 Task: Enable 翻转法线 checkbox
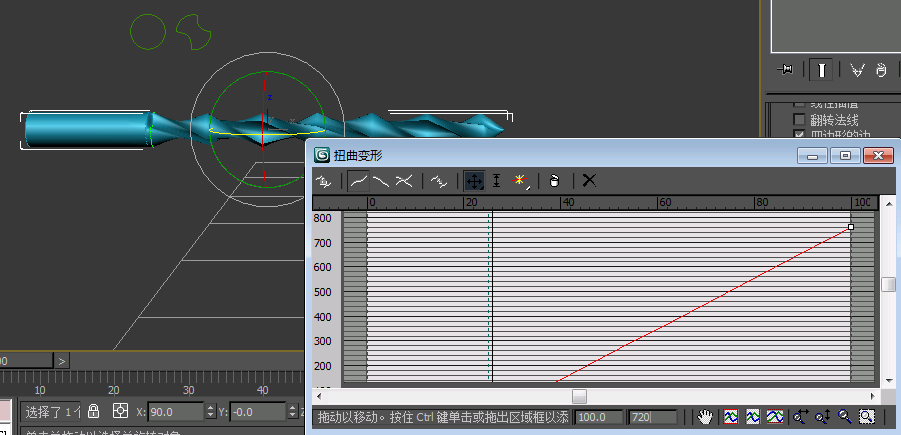[799, 120]
